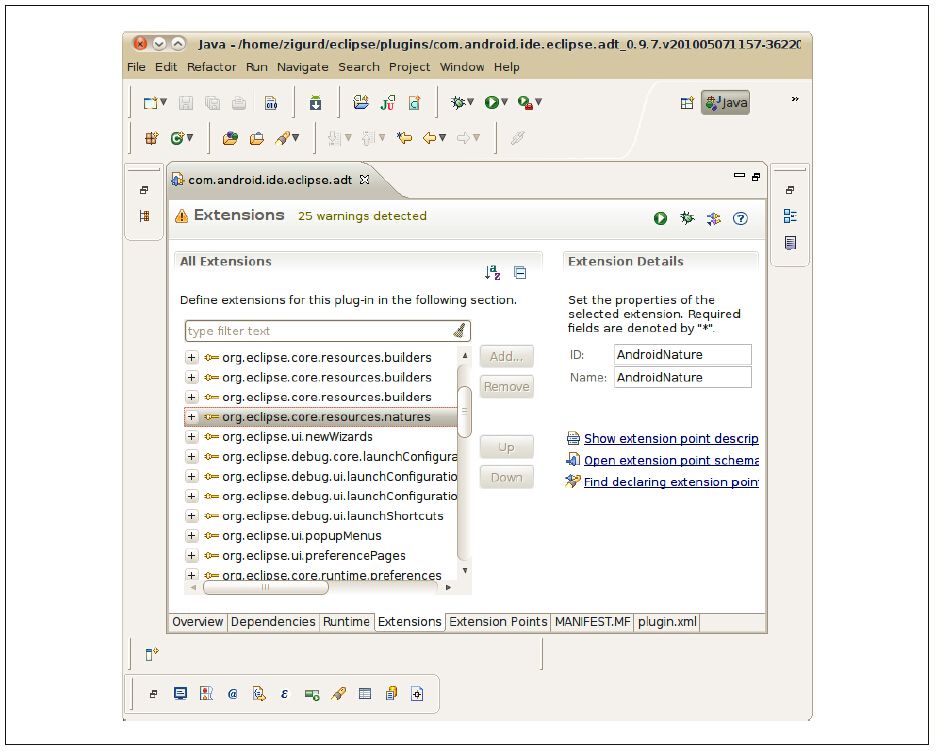
Task: Click the debug bug icon in Extensions header
Action: pyautogui.click(x=687, y=218)
